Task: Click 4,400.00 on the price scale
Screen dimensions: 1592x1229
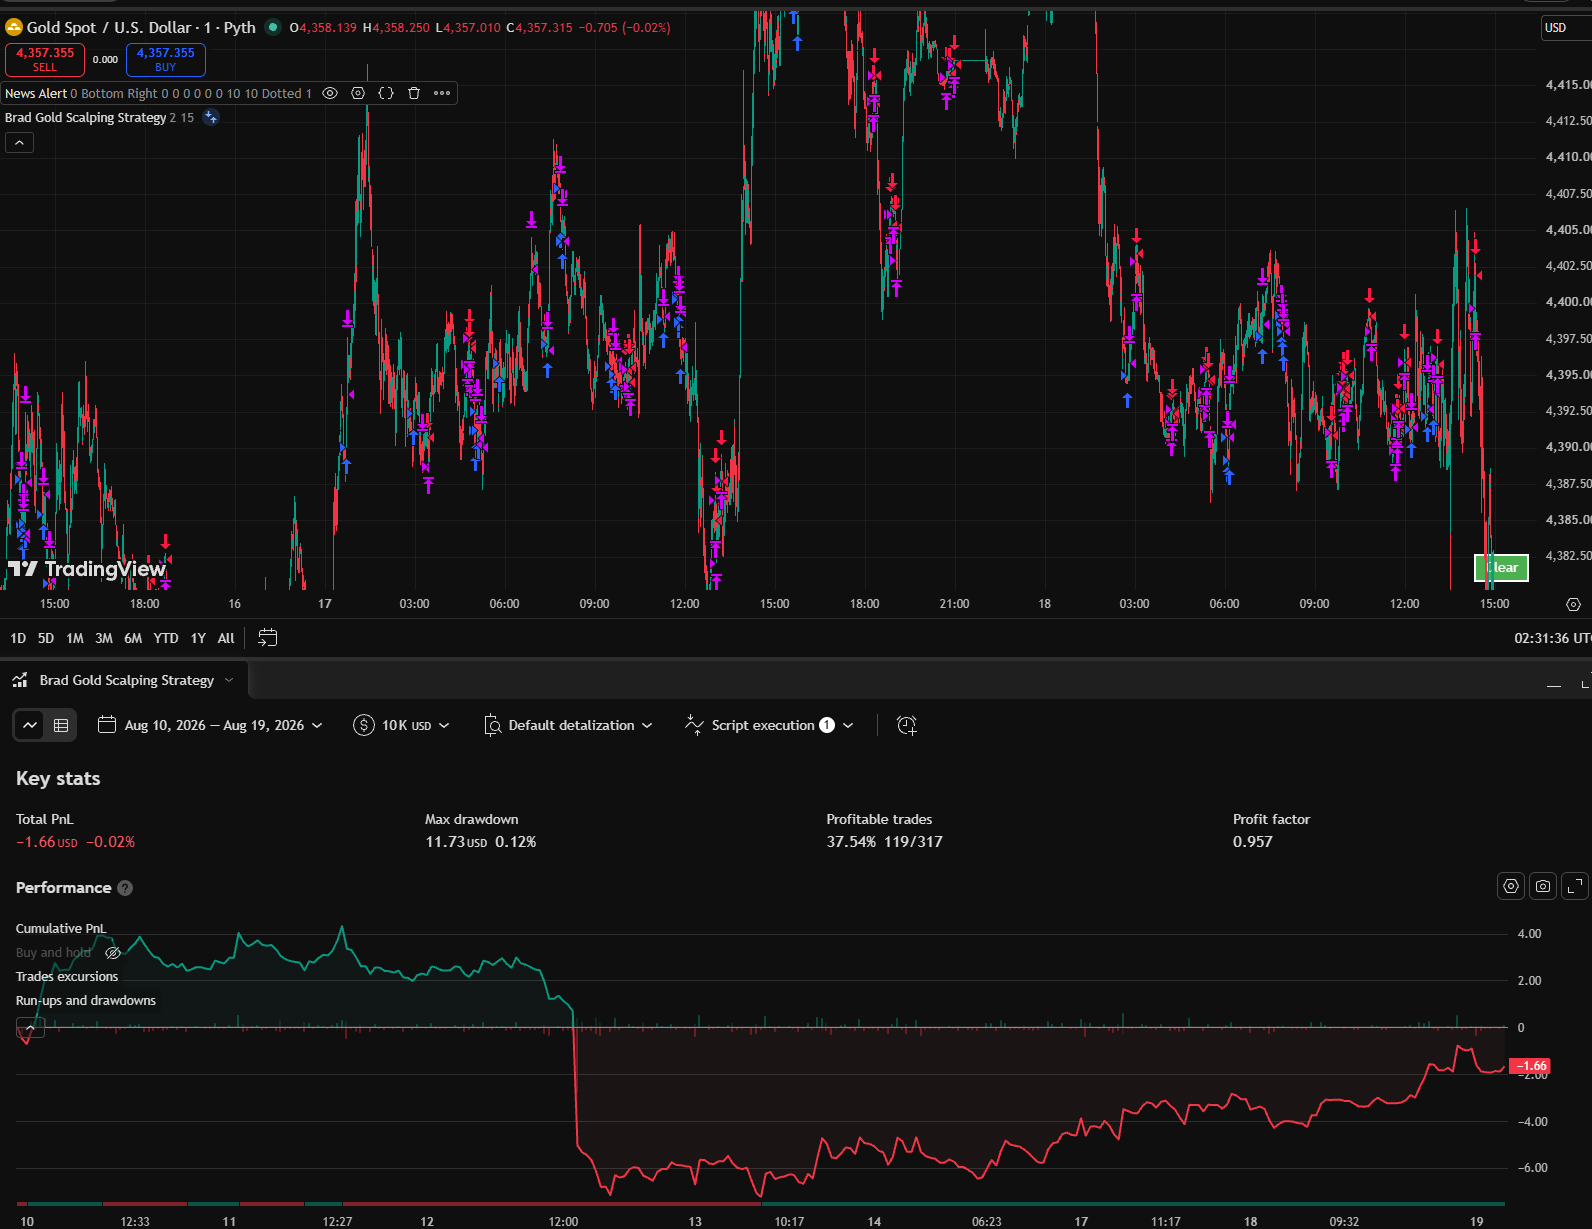Action: (x=1567, y=302)
